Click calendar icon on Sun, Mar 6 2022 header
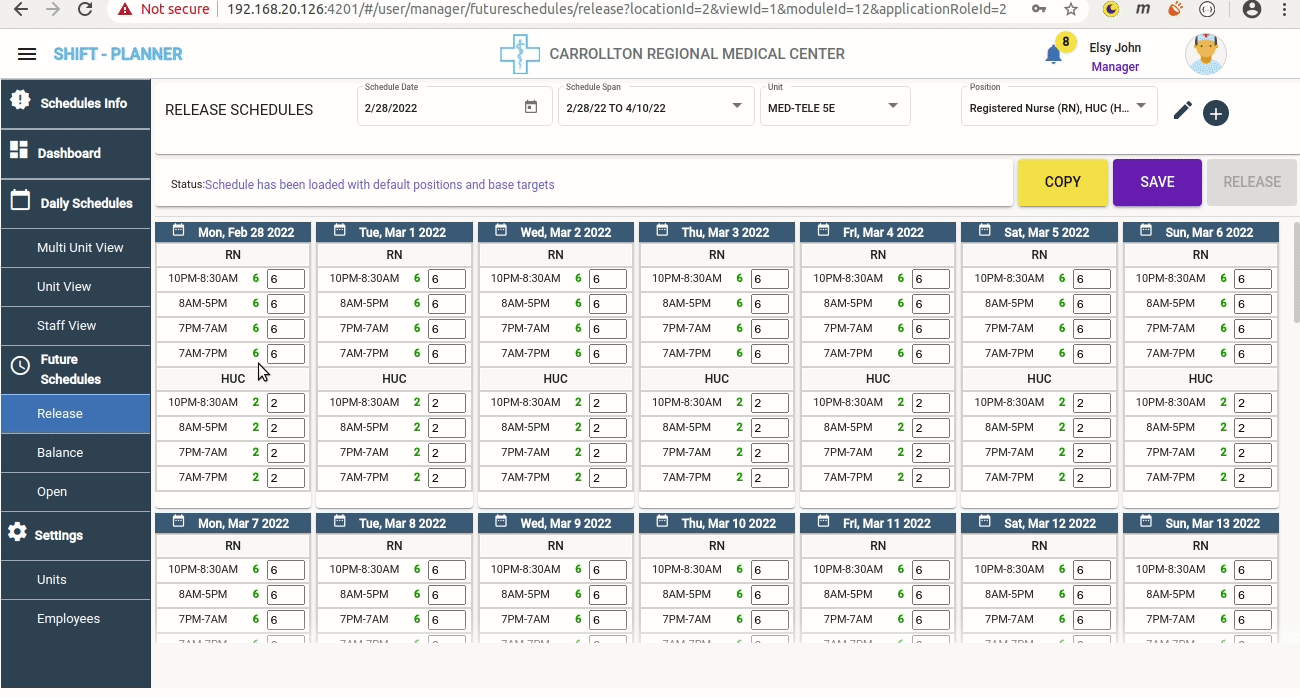 tap(1146, 231)
